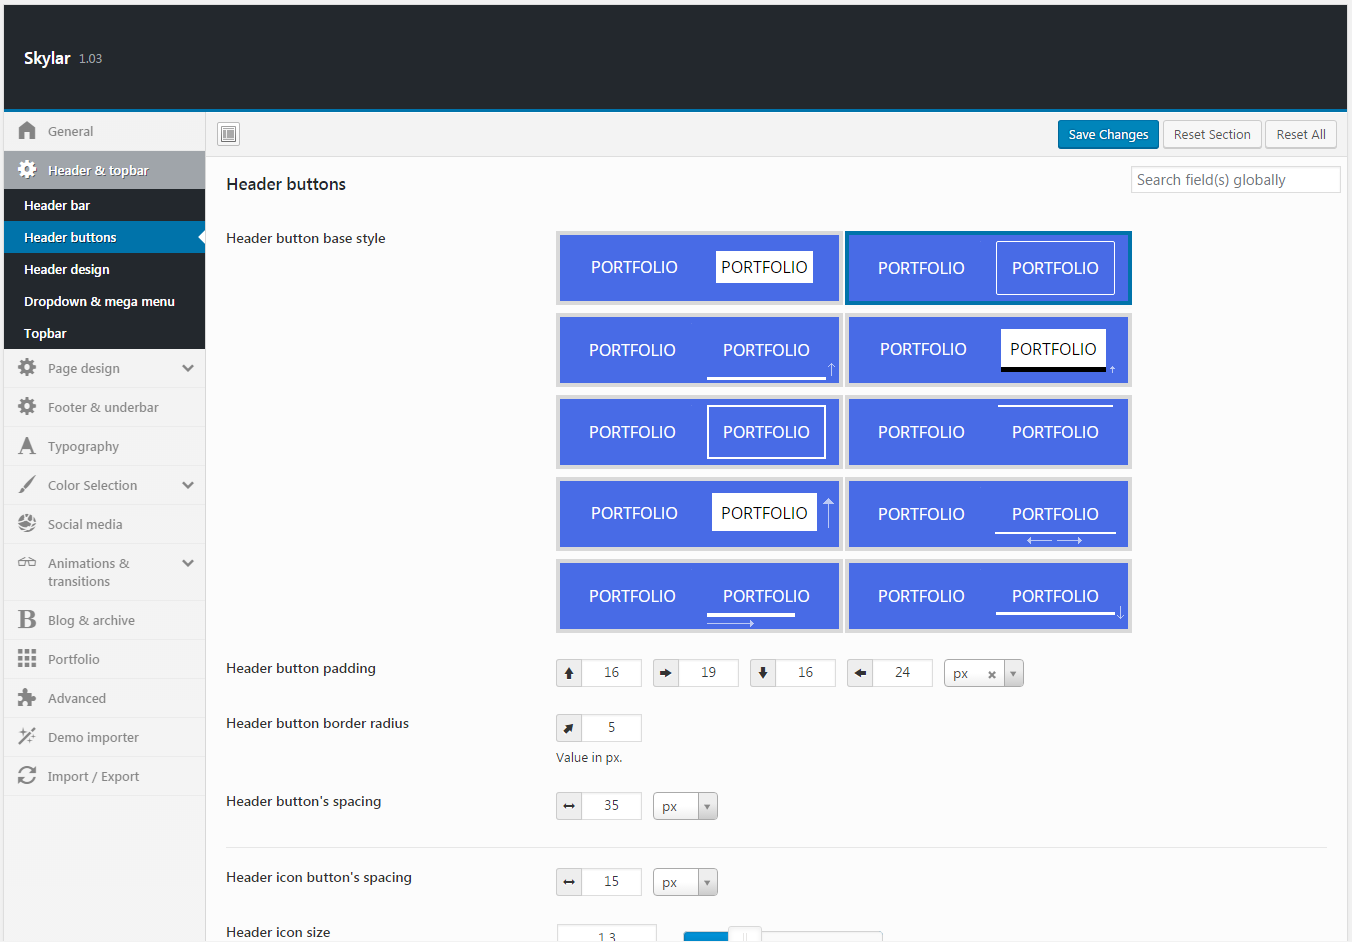Open Dropdown & mega menu settings

coord(104,301)
